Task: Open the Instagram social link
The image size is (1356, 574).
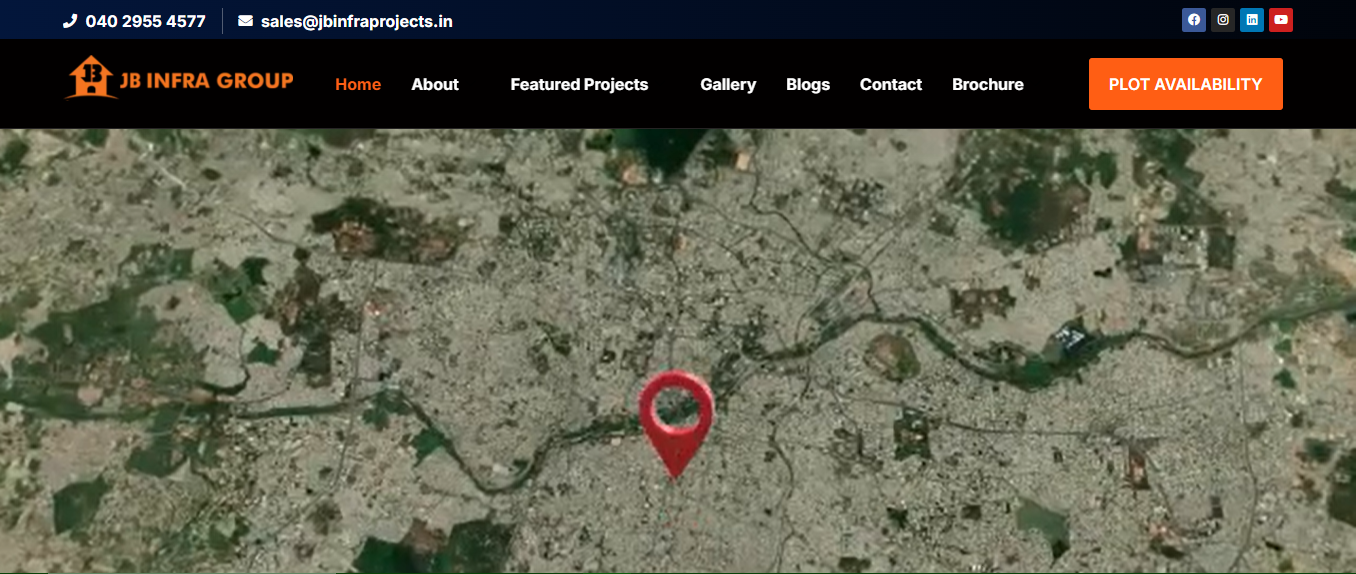Action: 1222,20
